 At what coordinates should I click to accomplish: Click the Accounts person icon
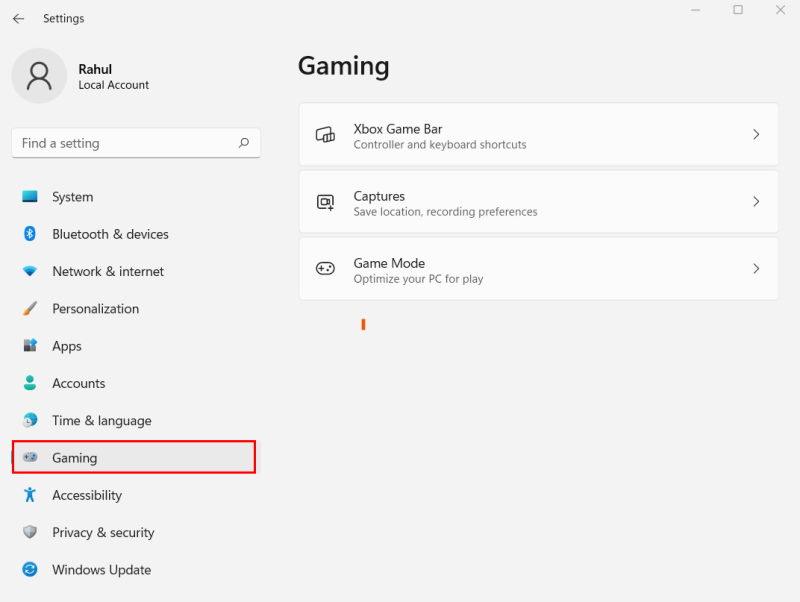[x=30, y=383]
